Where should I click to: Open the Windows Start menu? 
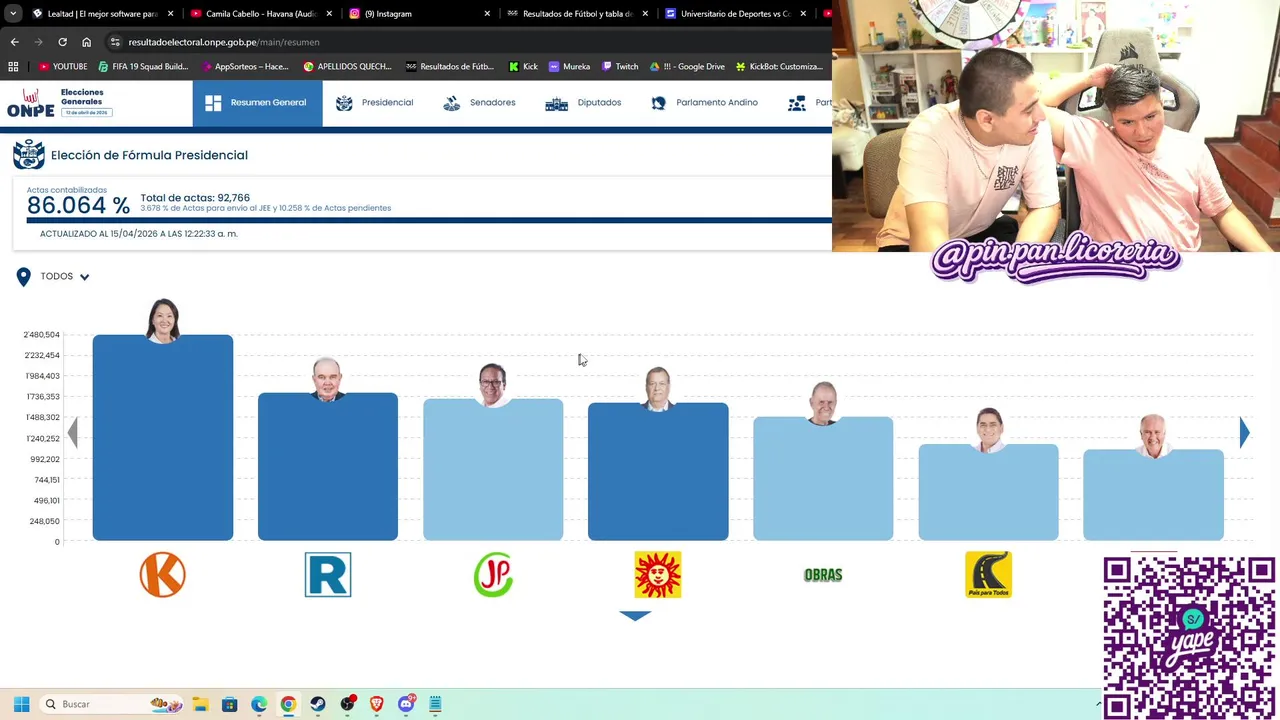click(21, 704)
